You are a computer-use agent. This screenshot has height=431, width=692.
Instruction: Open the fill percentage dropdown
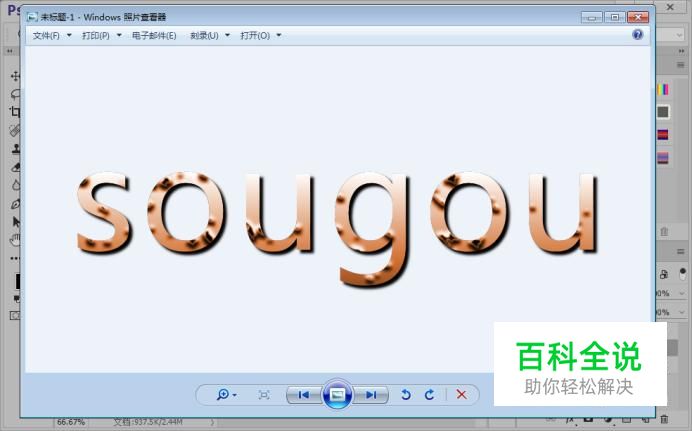pos(682,312)
